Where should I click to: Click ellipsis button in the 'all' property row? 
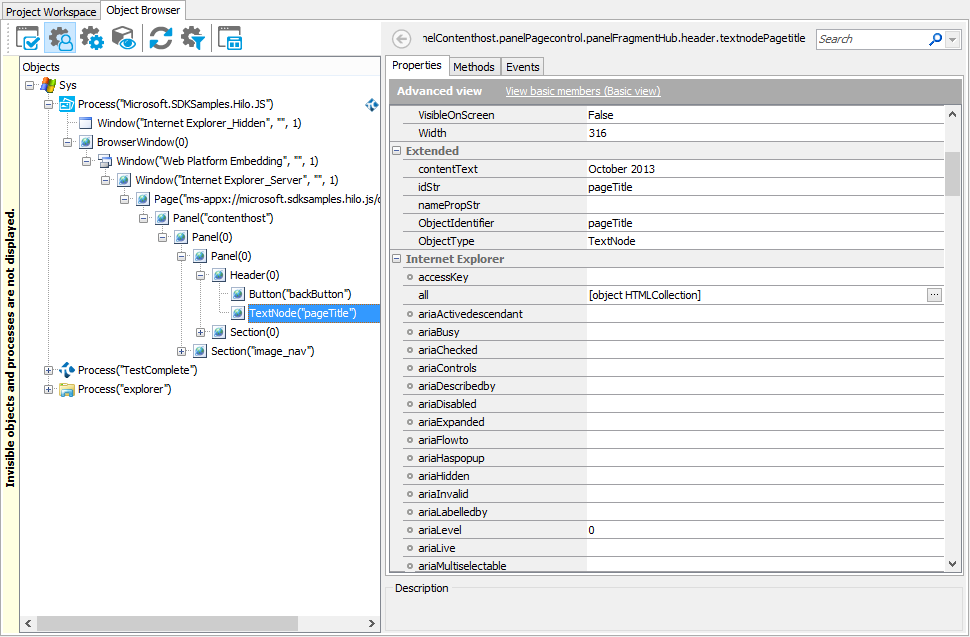pyautogui.click(x=934, y=295)
